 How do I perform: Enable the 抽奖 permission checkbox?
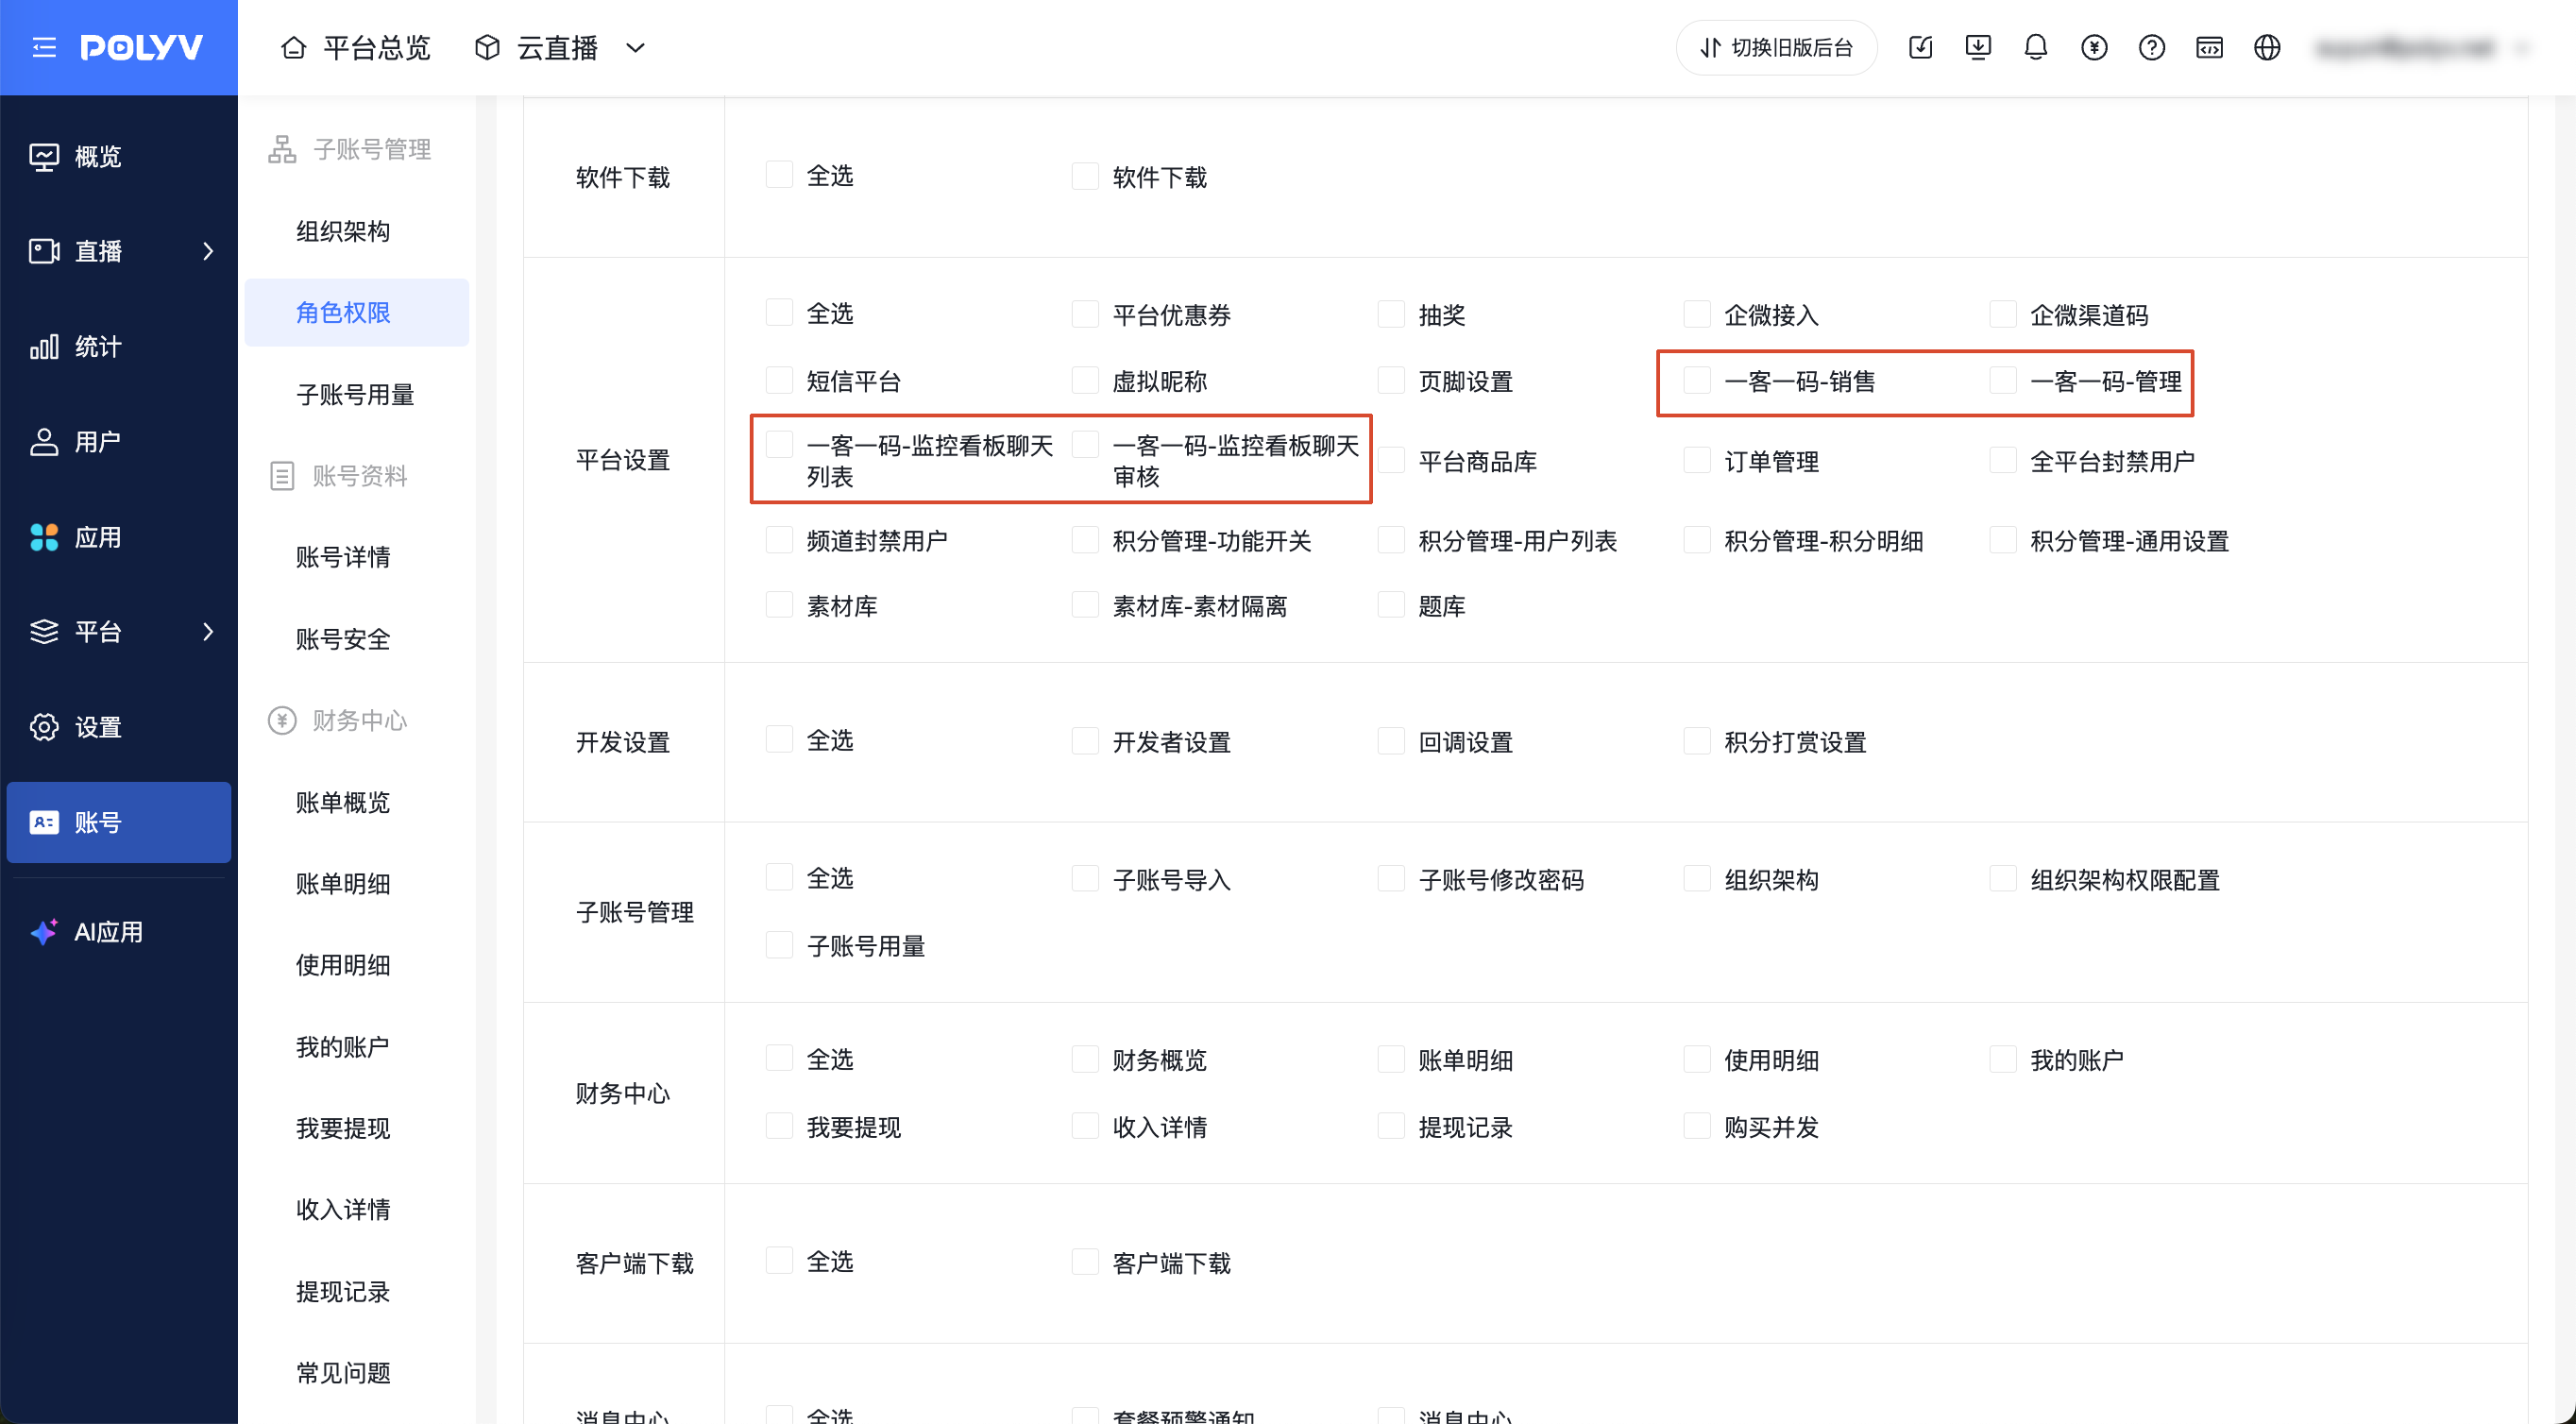(1391, 314)
